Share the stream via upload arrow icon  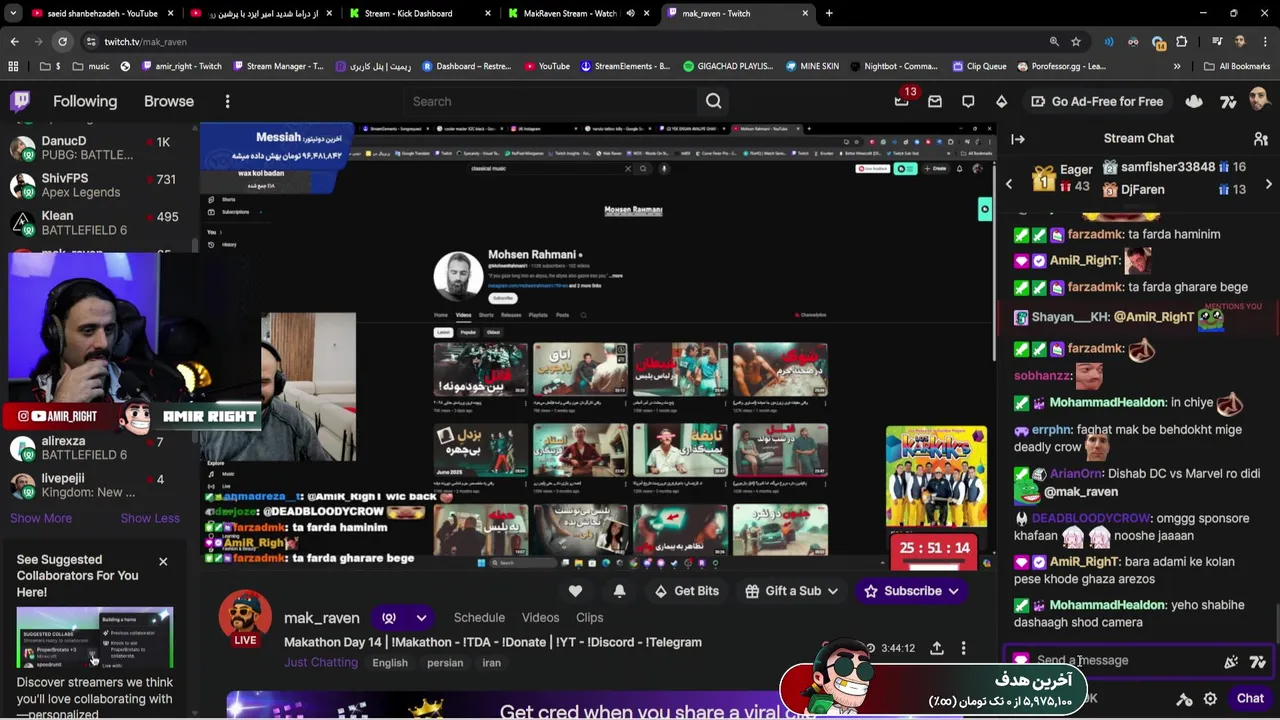pyautogui.click(x=937, y=648)
